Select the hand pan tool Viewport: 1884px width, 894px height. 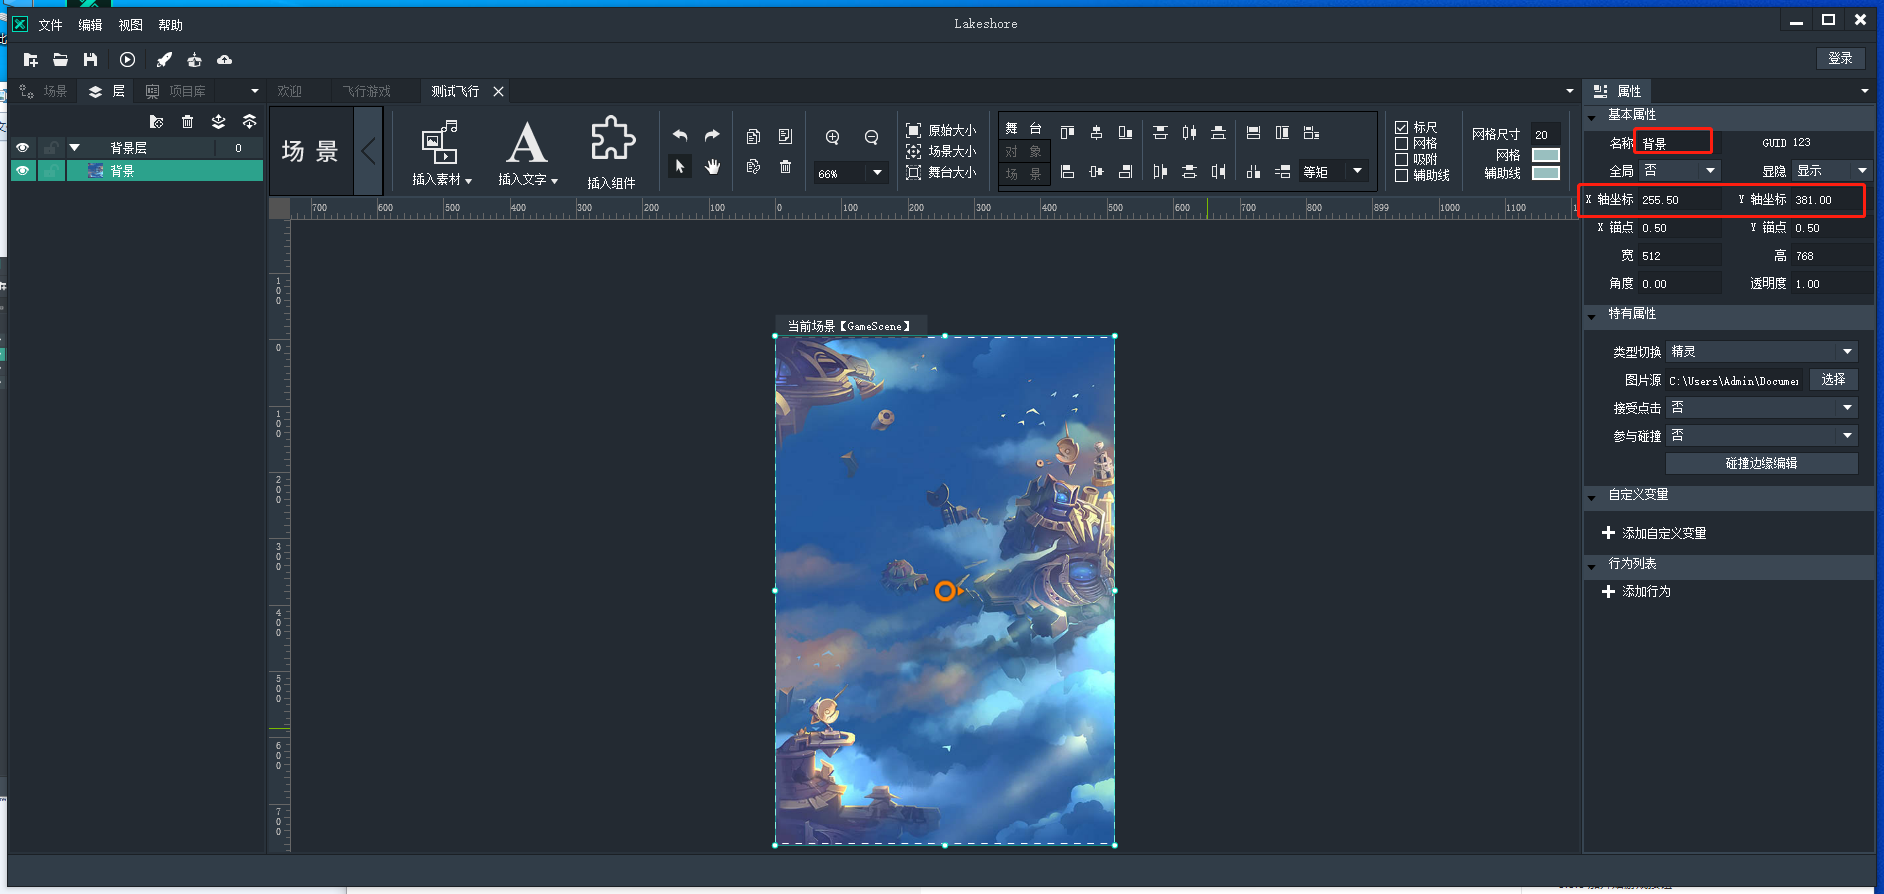[x=712, y=166]
